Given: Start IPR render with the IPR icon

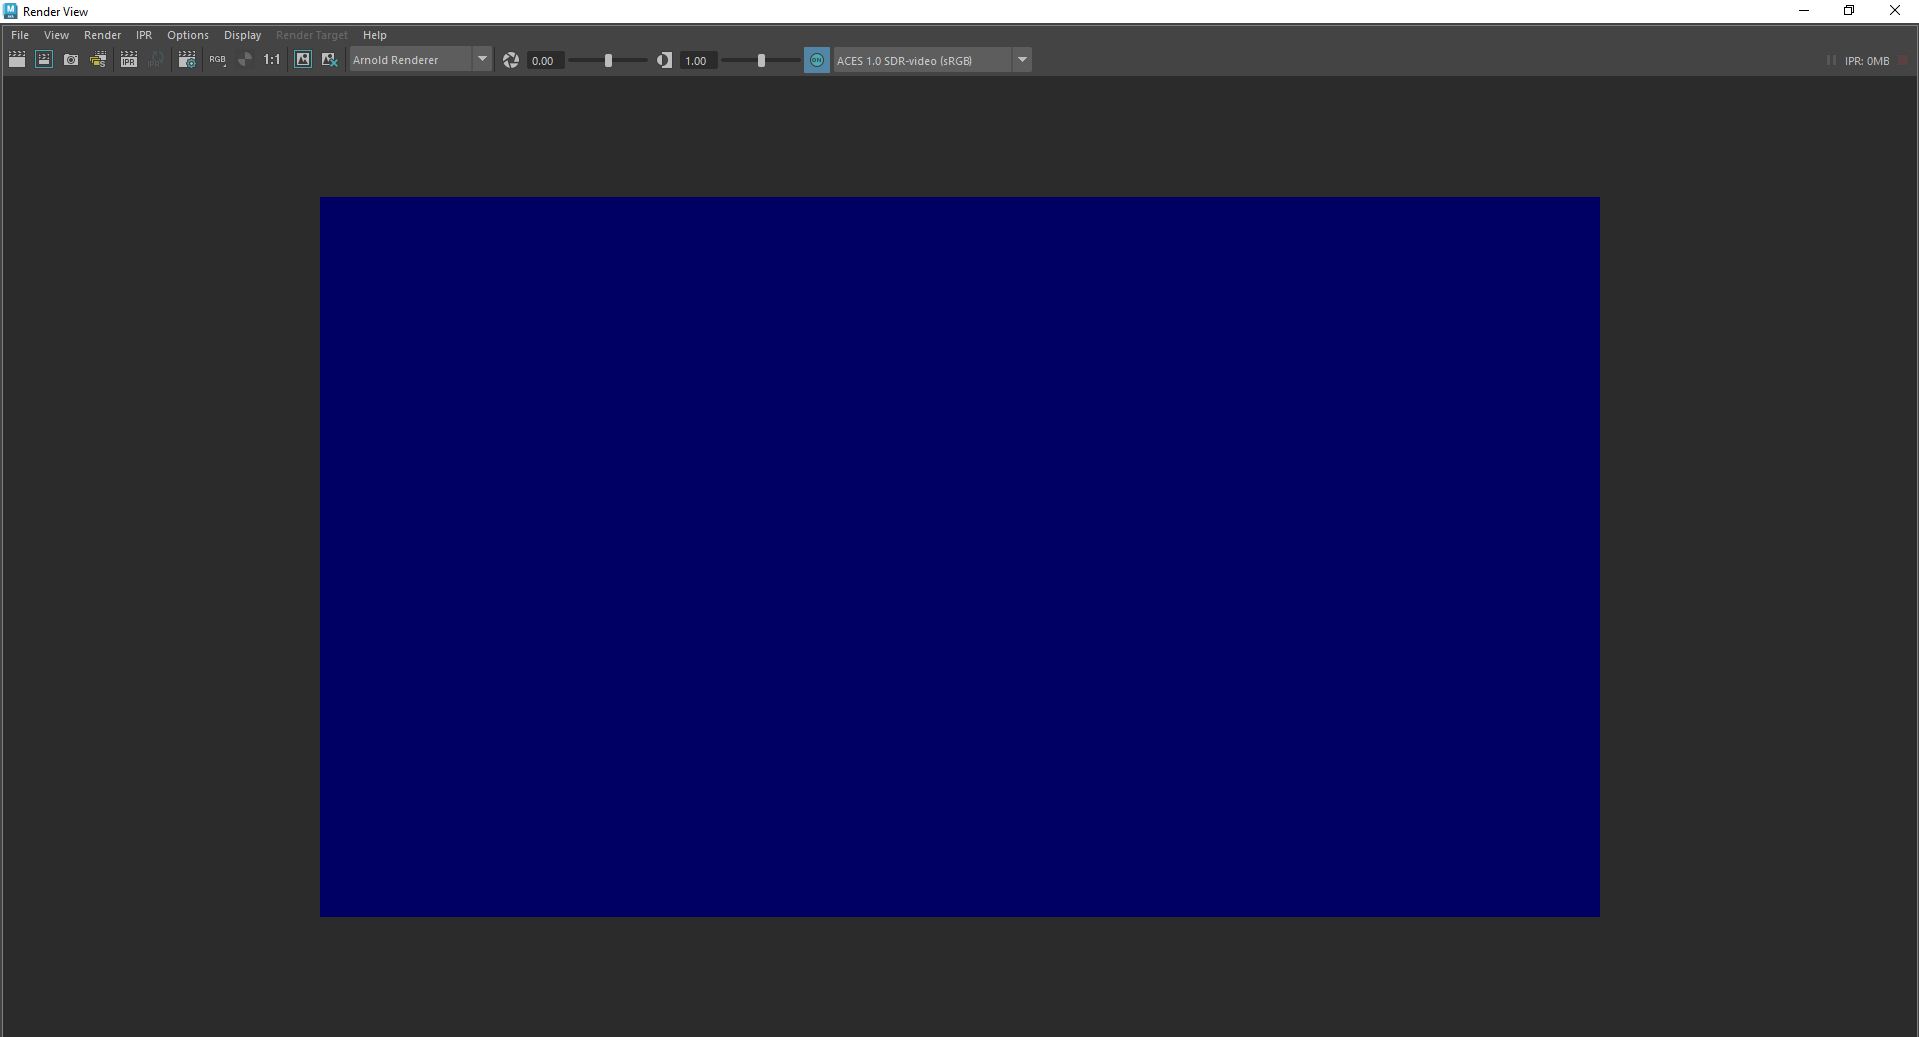Looking at the screenshot, I should coord(129,60).
